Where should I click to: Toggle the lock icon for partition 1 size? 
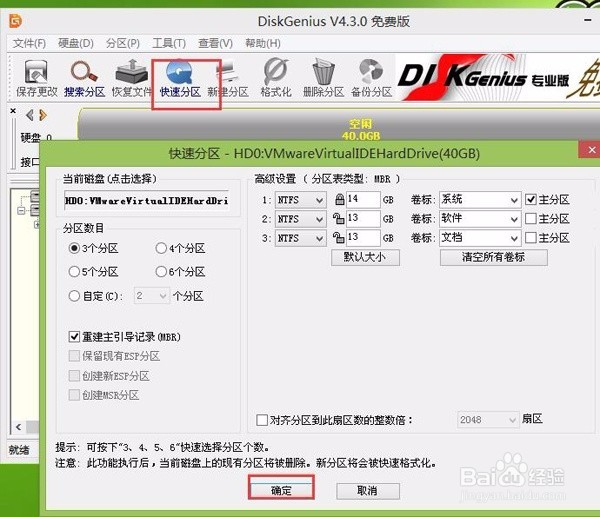point(339,199)
